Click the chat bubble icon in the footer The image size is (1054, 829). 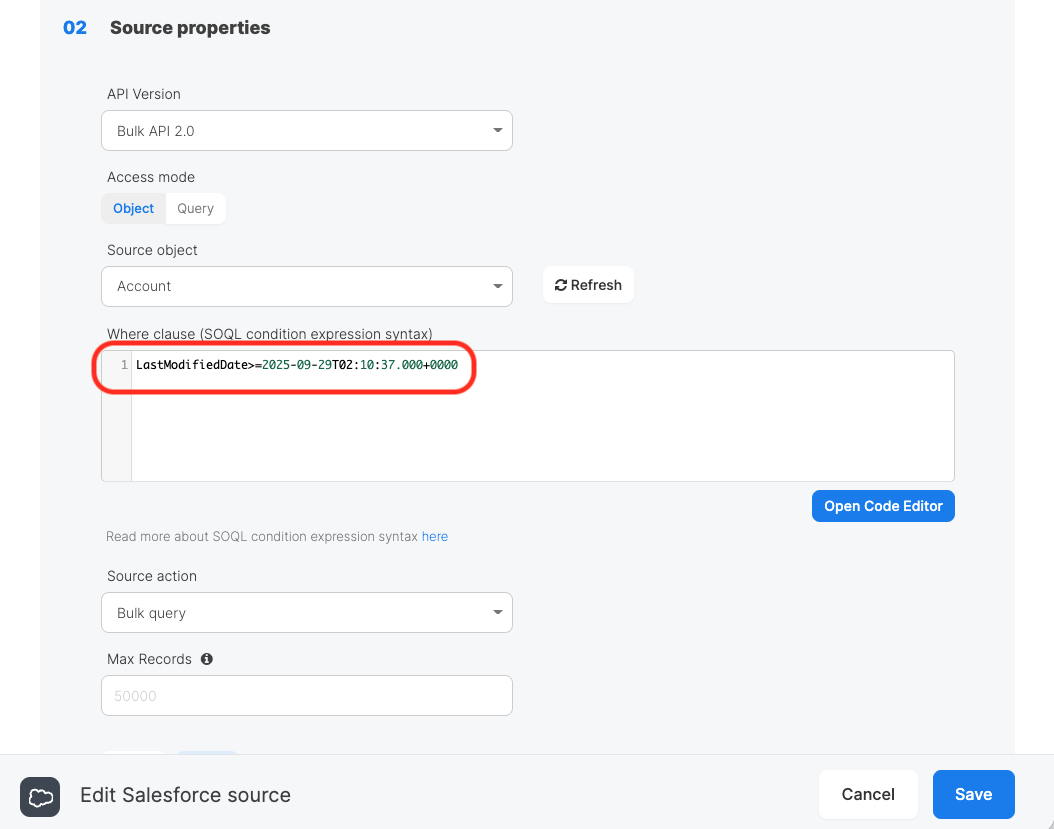pos(40,797)
